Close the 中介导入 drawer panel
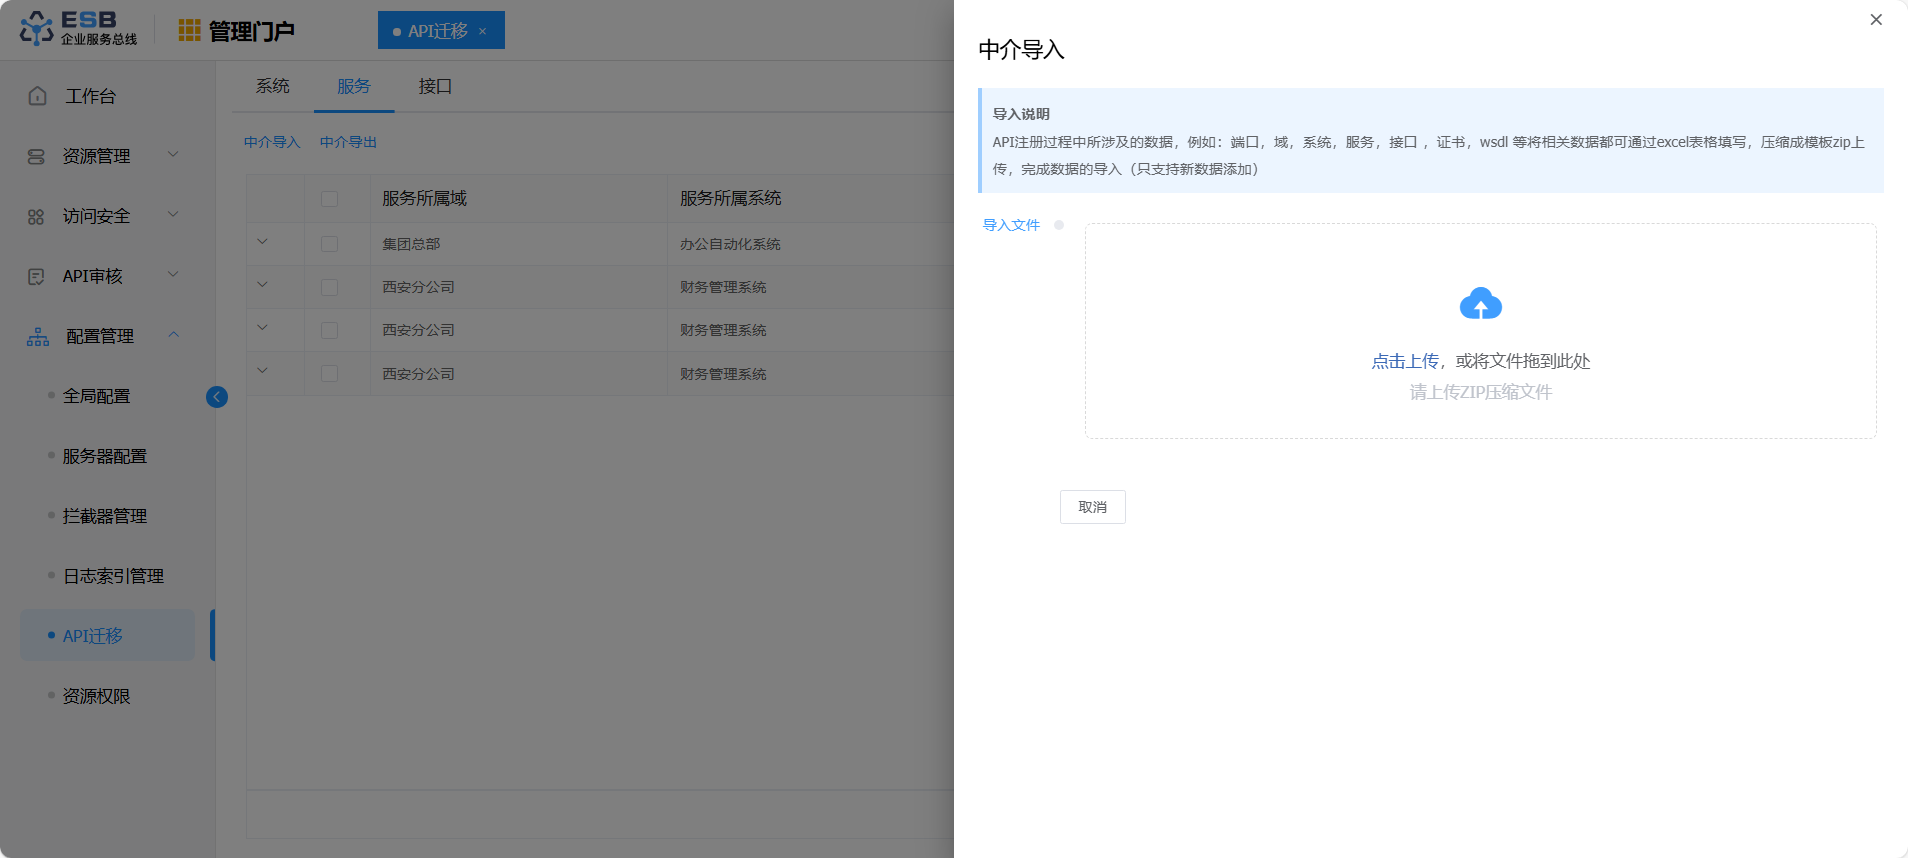 (x=1876, y=20)
